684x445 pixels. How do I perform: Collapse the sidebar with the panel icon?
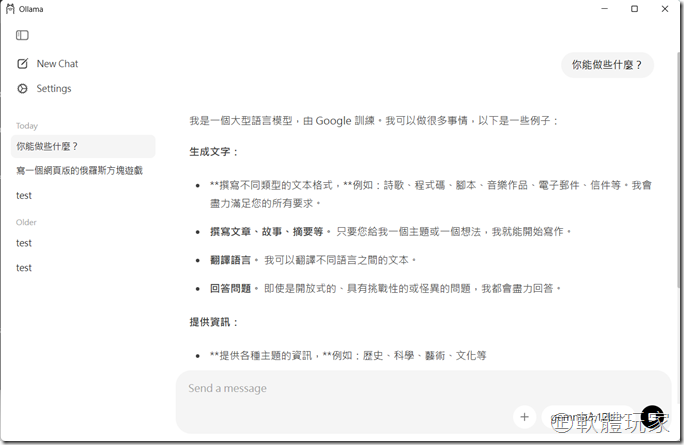pyautogui.click(x=22, y=35)
